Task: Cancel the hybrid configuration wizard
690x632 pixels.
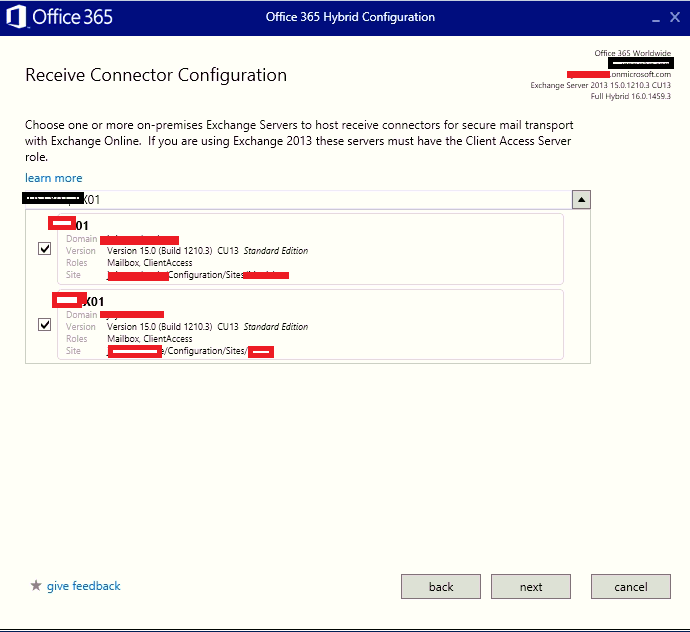Action: coord(631,586)
